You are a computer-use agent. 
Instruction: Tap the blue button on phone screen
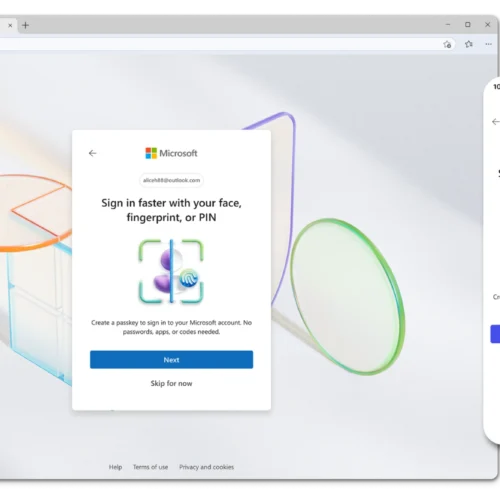[495, 334]
